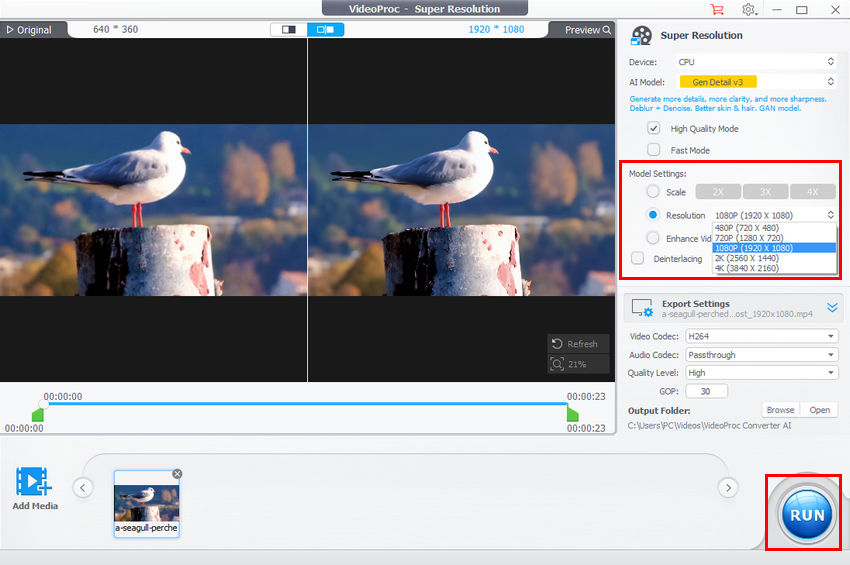Select the seagull video thumbnail
The height and width of the screenshot is (565, 850).
click(146, 504)
